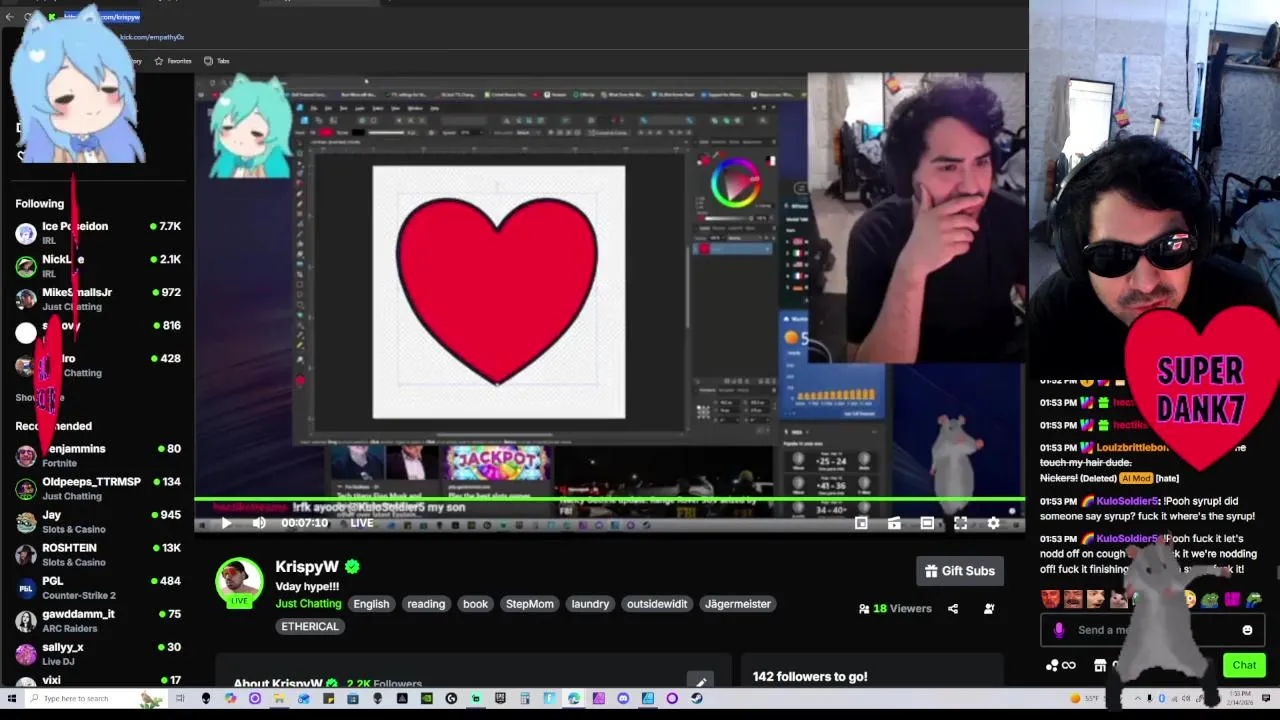Click the Gift Subs button
Screen dimensions: 1280x720
959,571
